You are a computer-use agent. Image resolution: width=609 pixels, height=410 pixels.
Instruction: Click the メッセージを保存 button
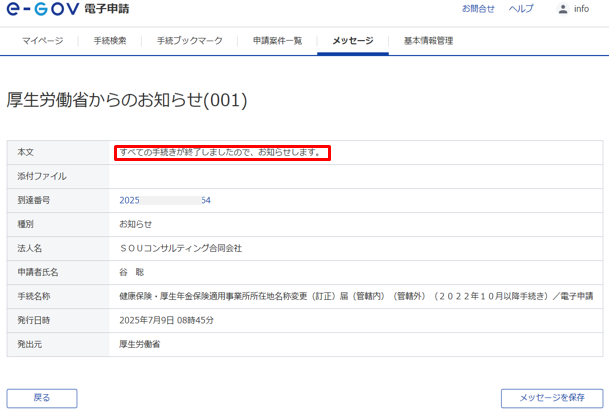[551, 397]
